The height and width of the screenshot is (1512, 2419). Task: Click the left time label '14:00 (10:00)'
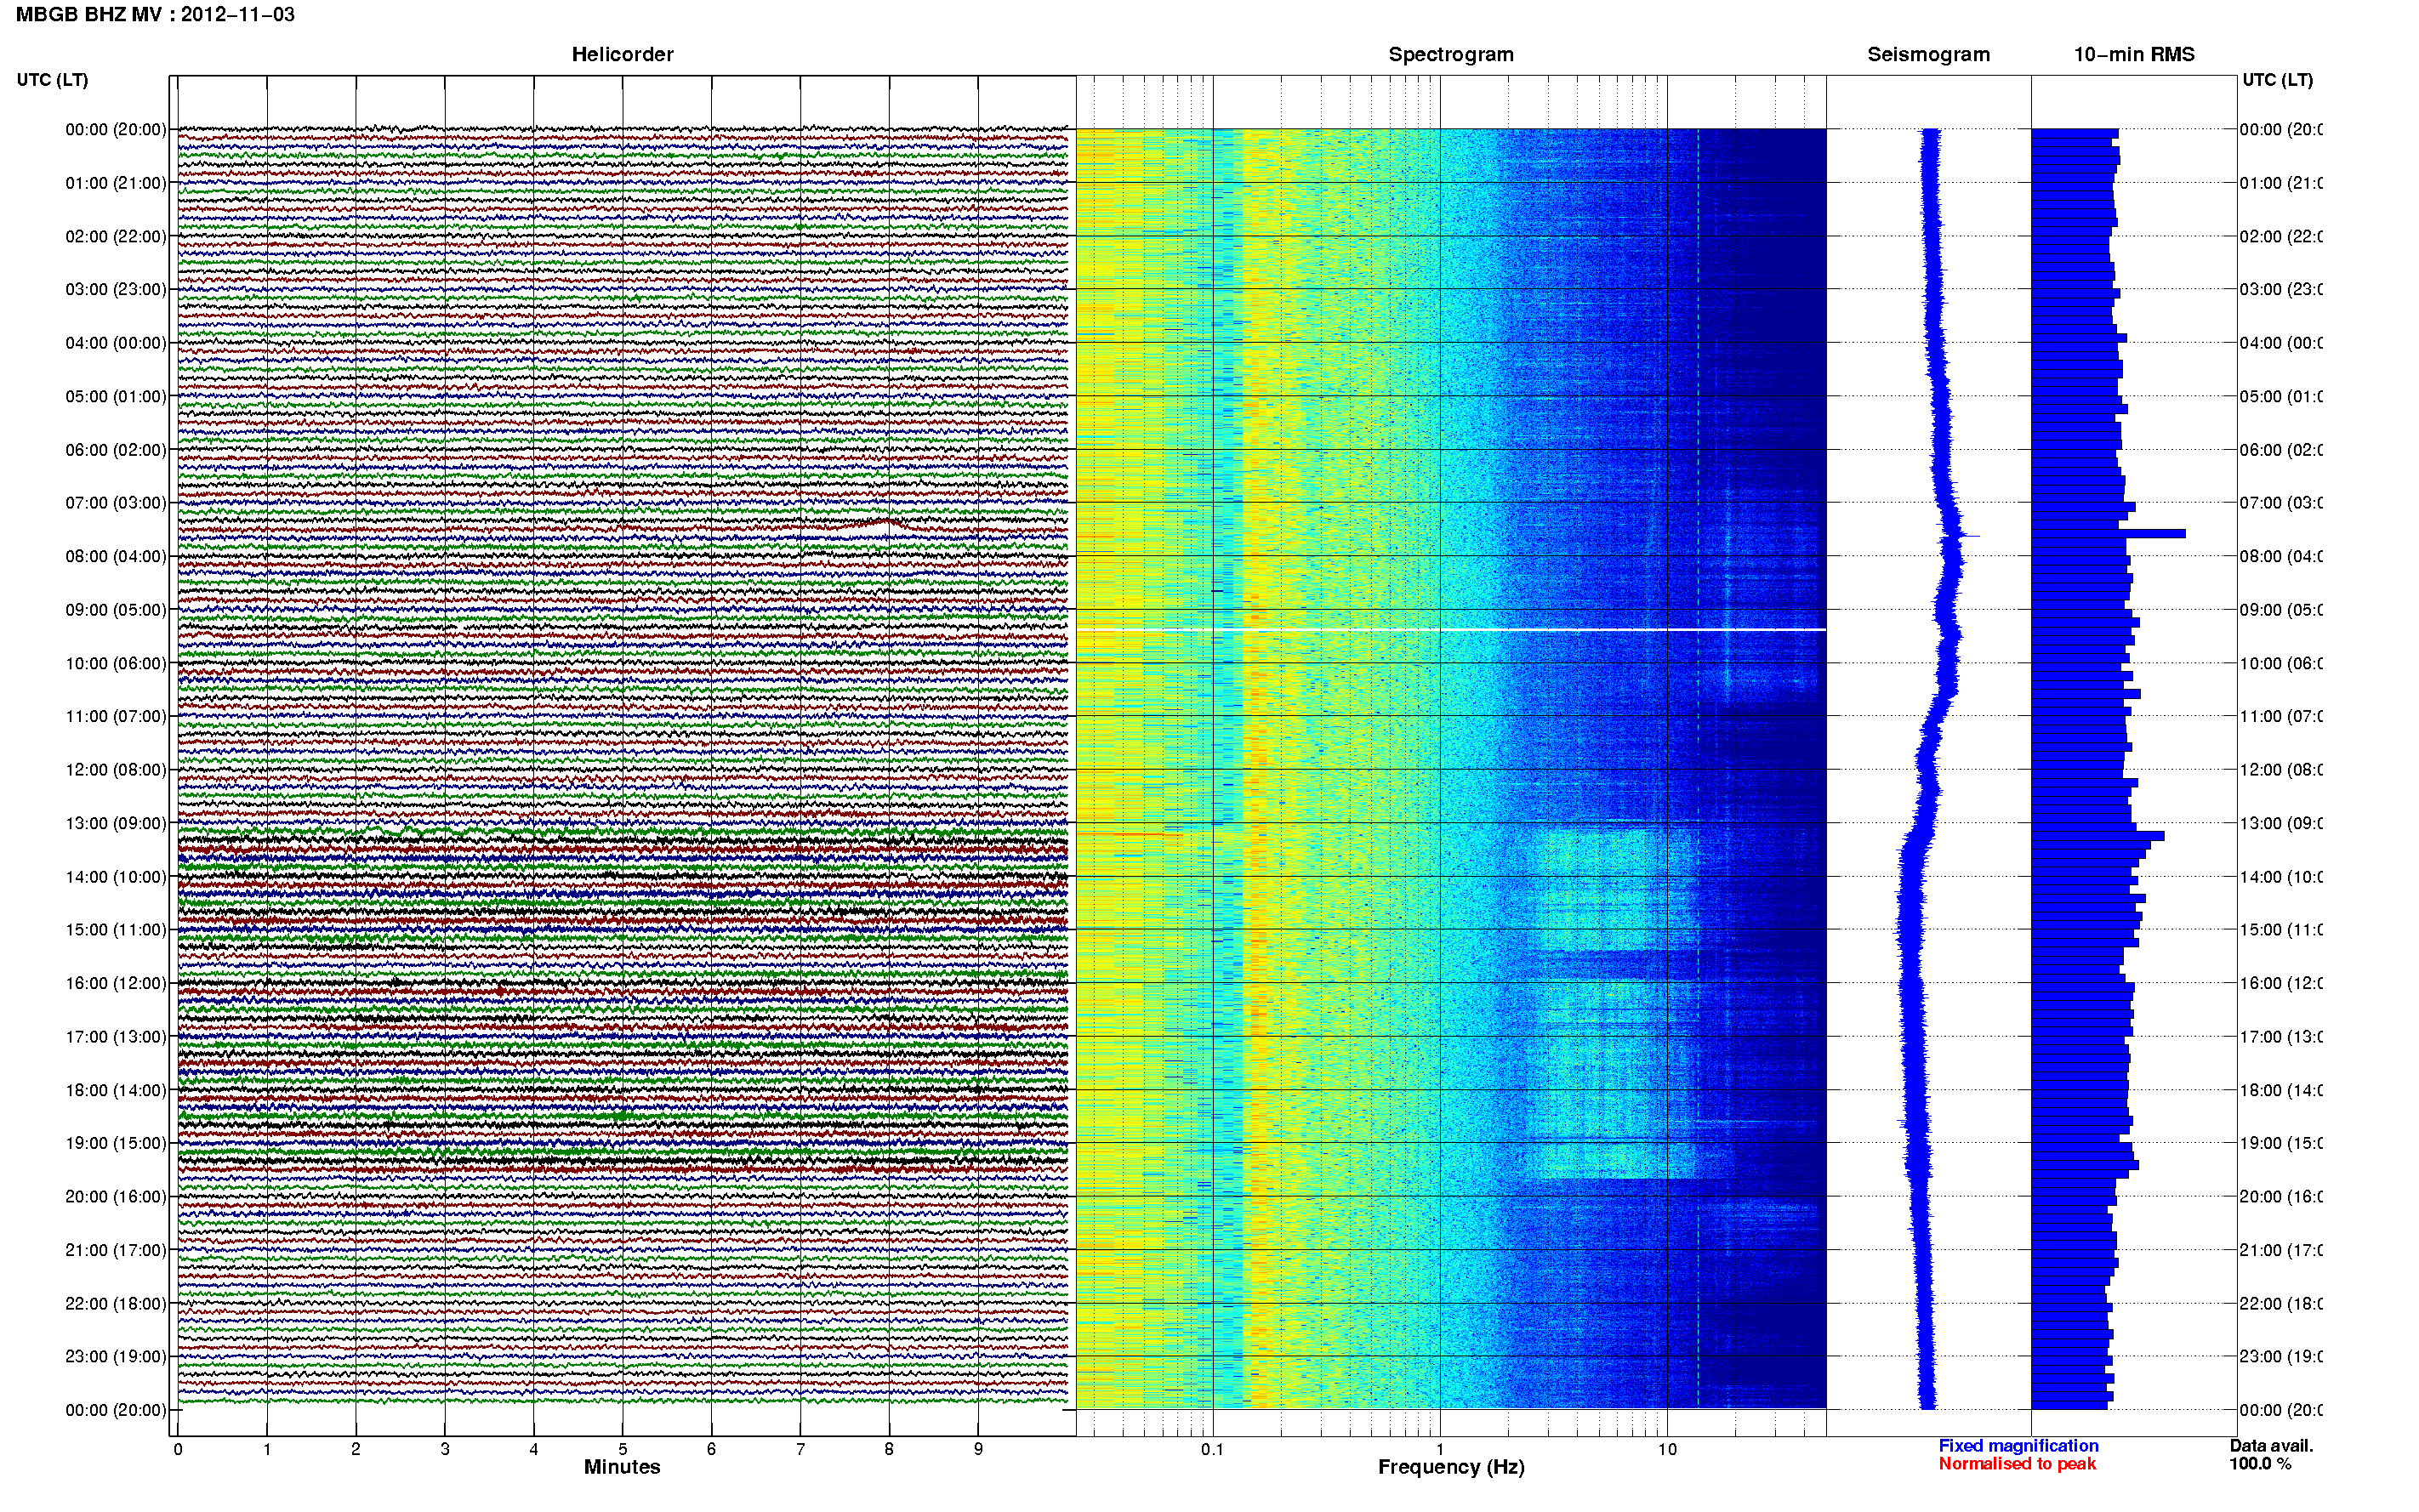pos(116,877)
